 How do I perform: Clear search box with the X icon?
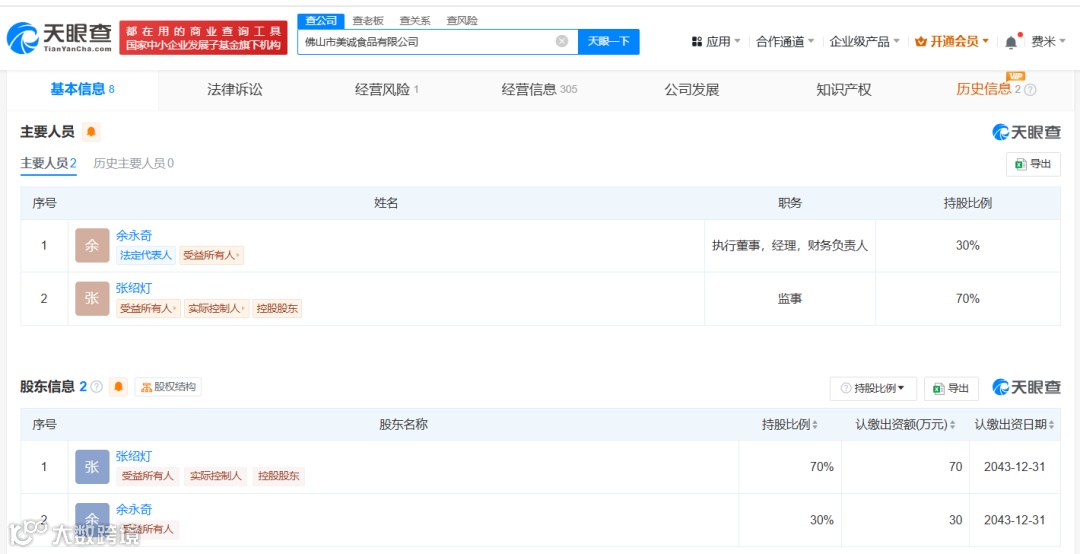point(562,41)
